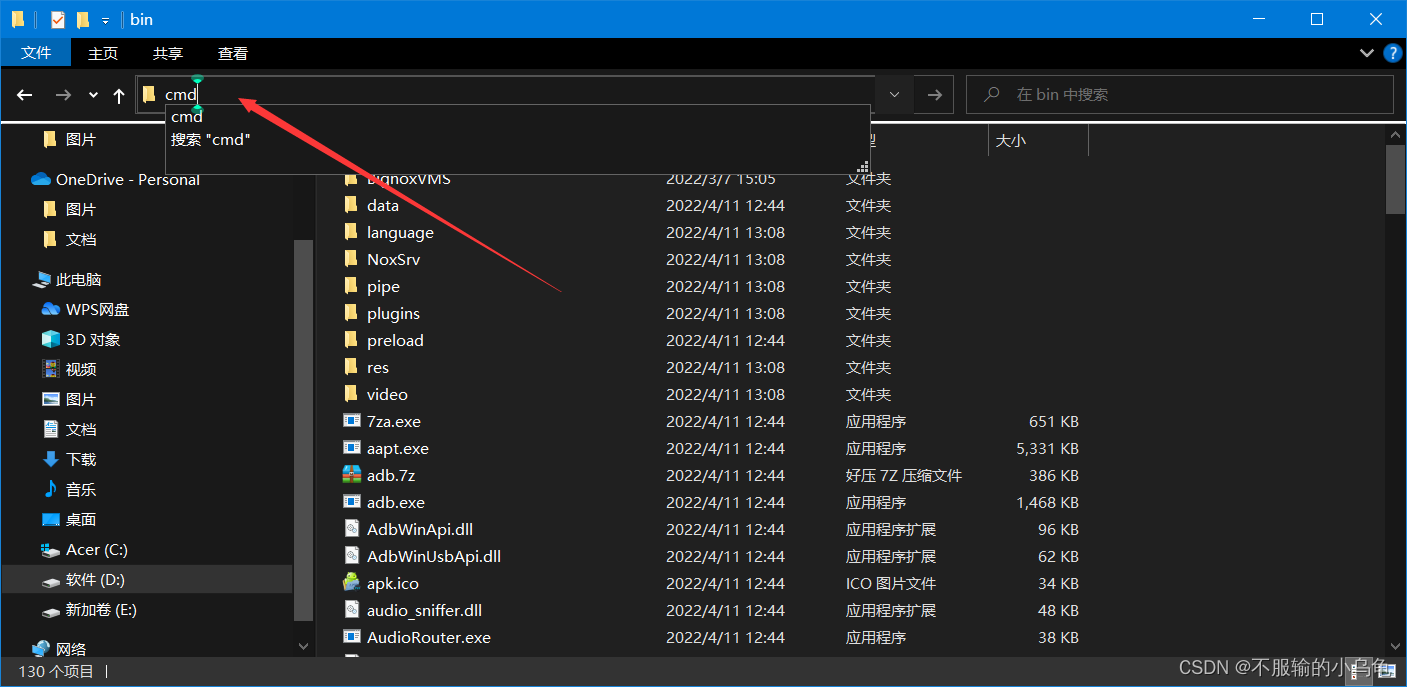This screenshot has width=1407, height=687.
Task: Select the audio_sniffer.dll file name
Action: [x=424, y=611]
